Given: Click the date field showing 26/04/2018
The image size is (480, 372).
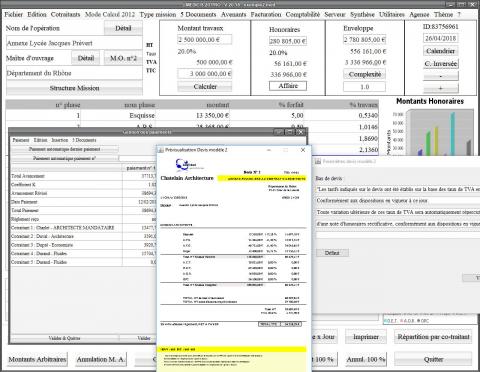Looking at the screenshot, I should (441, 38).
